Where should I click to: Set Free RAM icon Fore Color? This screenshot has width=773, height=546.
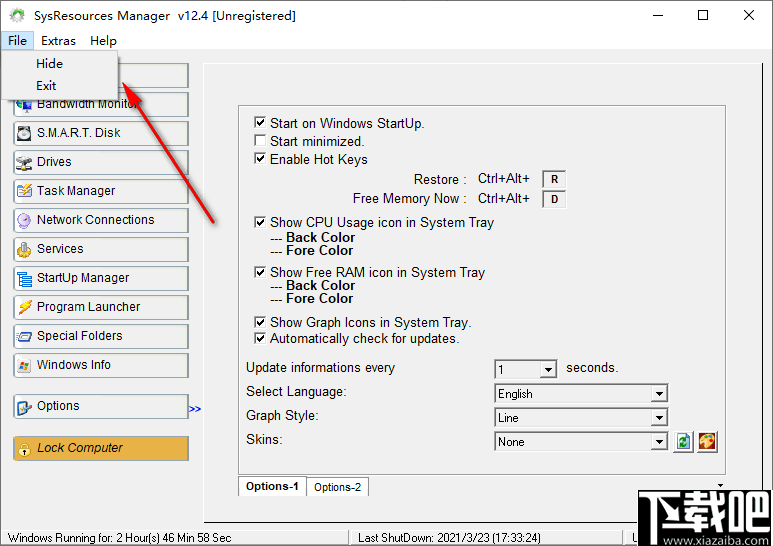319,299
